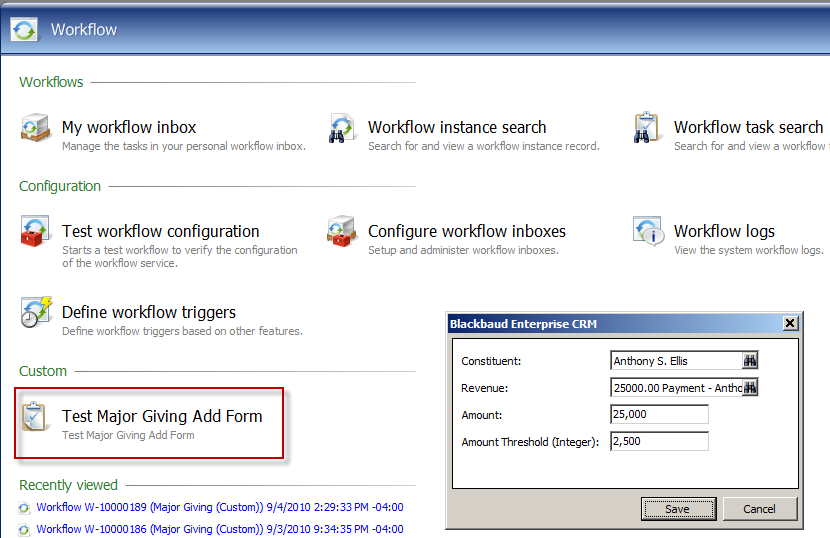Open recently viewed Workflow W-10000189 link
830x538 pixels.
[x=220, y=507]
